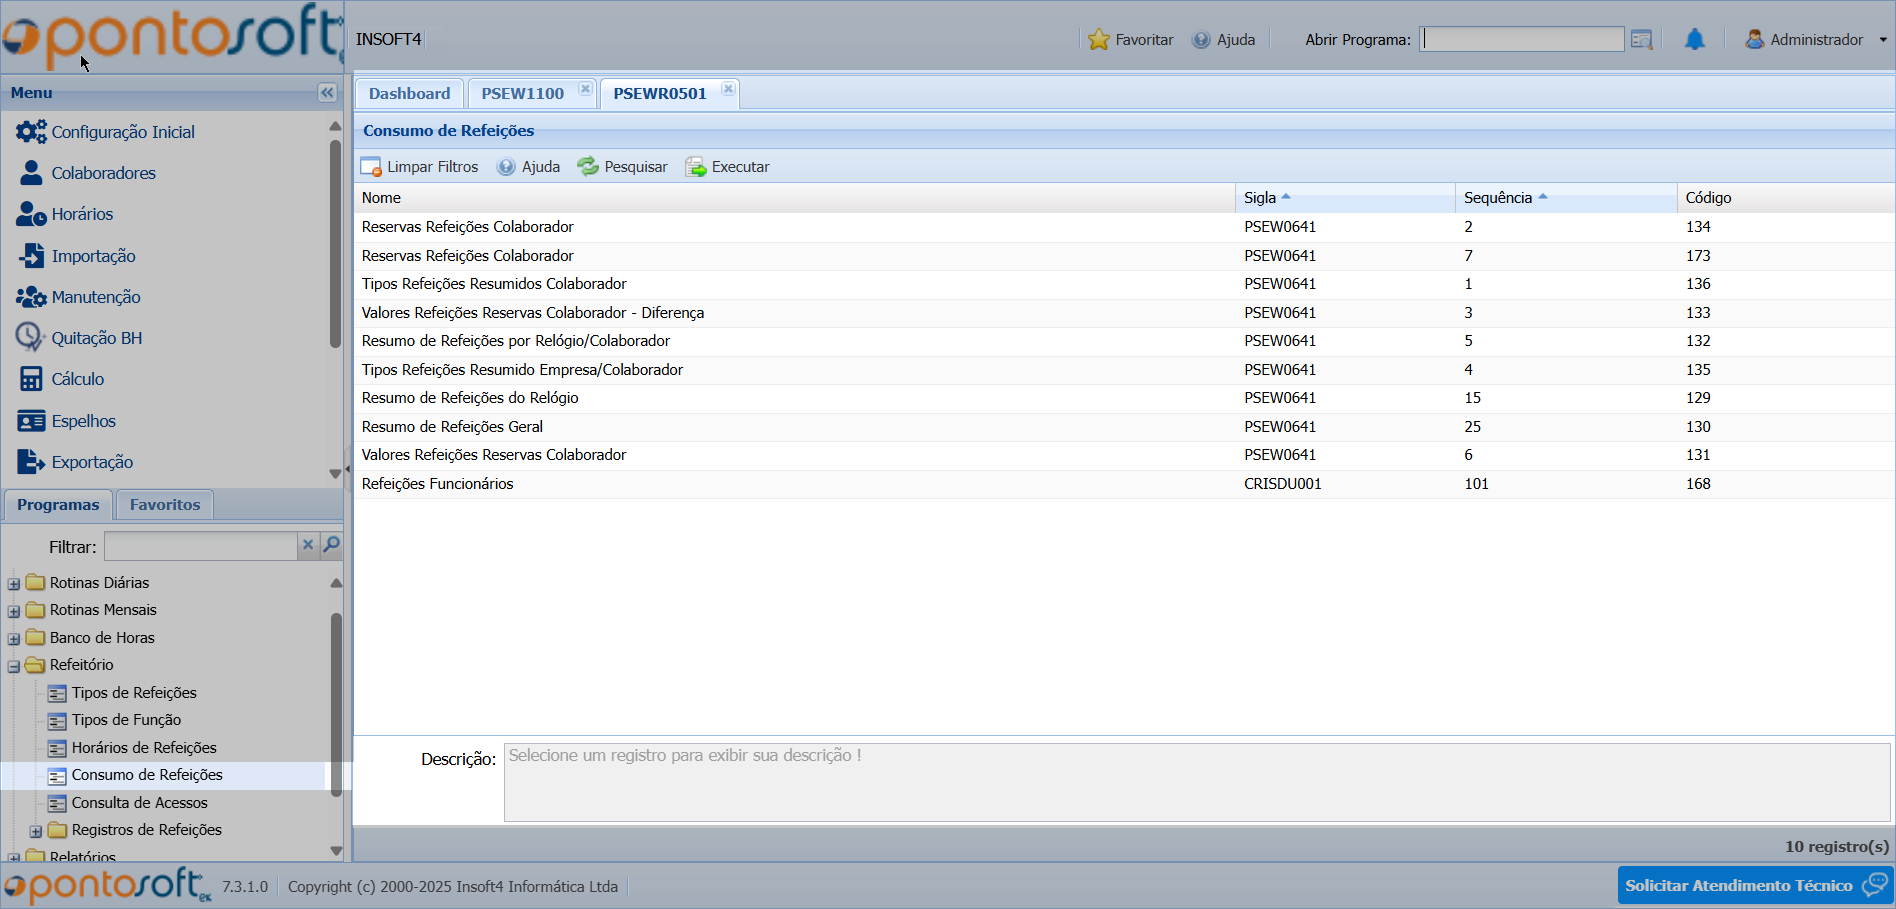Collapse the Refeitório folder
This screenshot has width=1896, height=909.
tap(14, 666)
